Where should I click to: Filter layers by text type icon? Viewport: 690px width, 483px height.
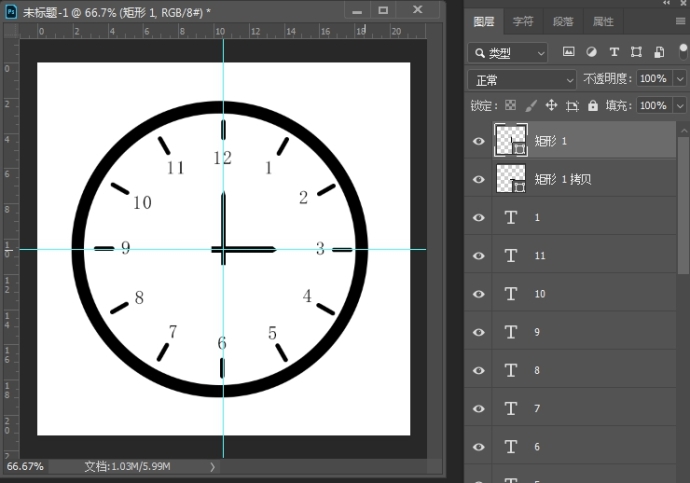click(613, 52)
